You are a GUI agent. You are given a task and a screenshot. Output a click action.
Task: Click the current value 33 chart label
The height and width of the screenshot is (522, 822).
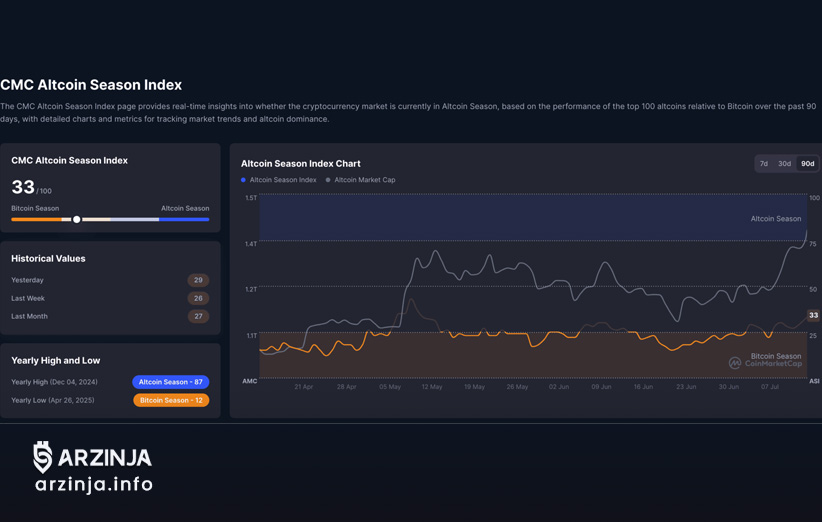point(813,315)
